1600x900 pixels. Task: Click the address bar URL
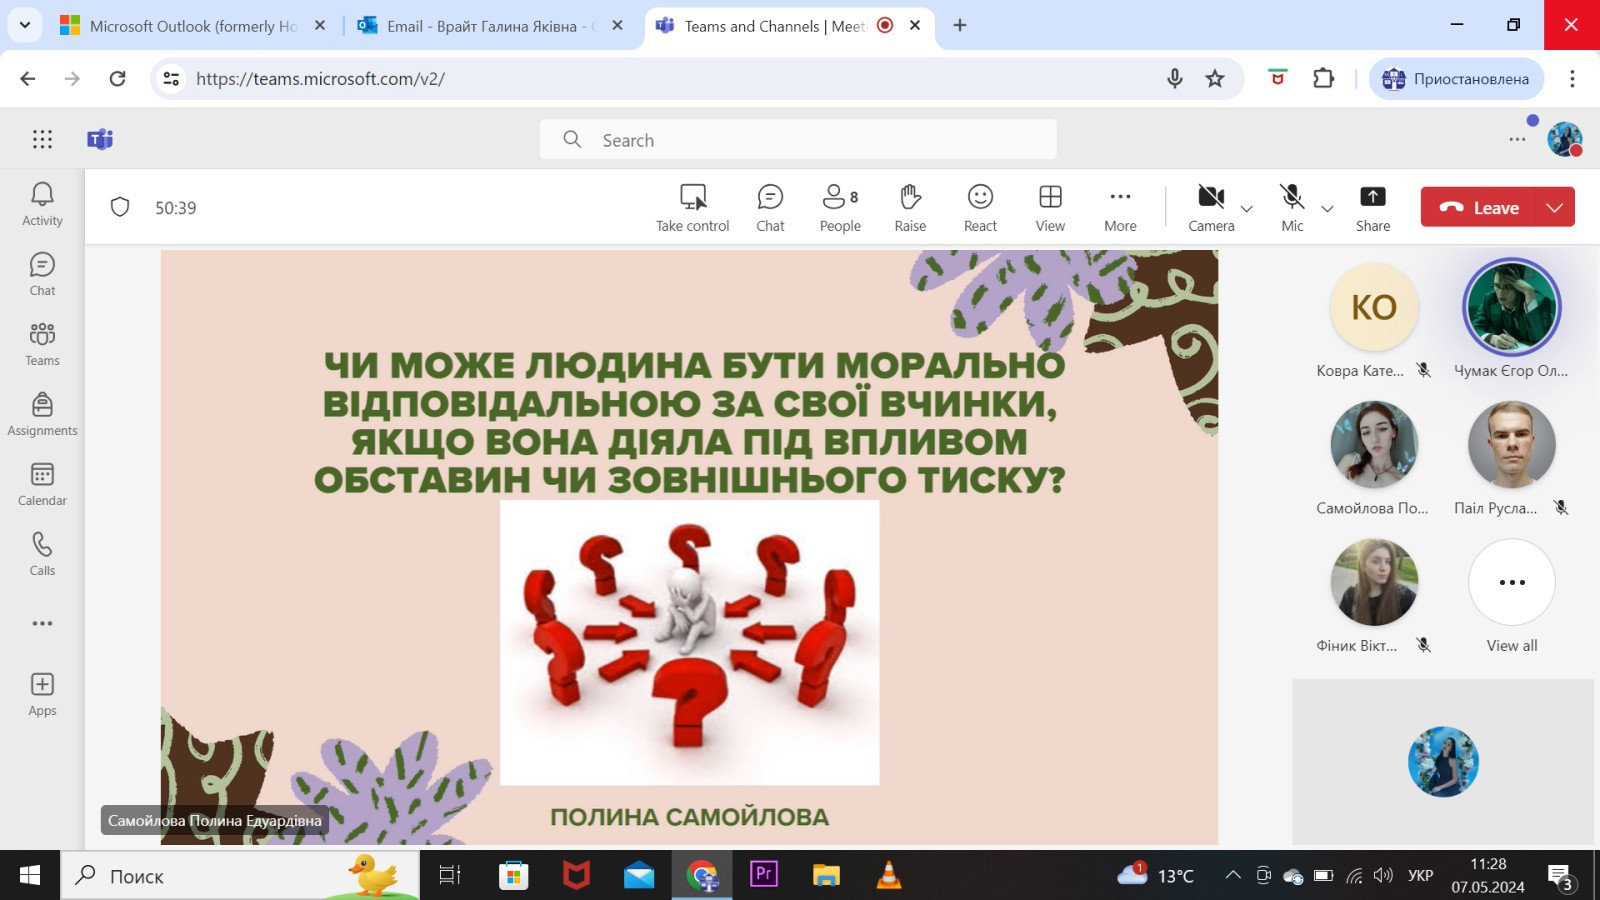(320, 79)
